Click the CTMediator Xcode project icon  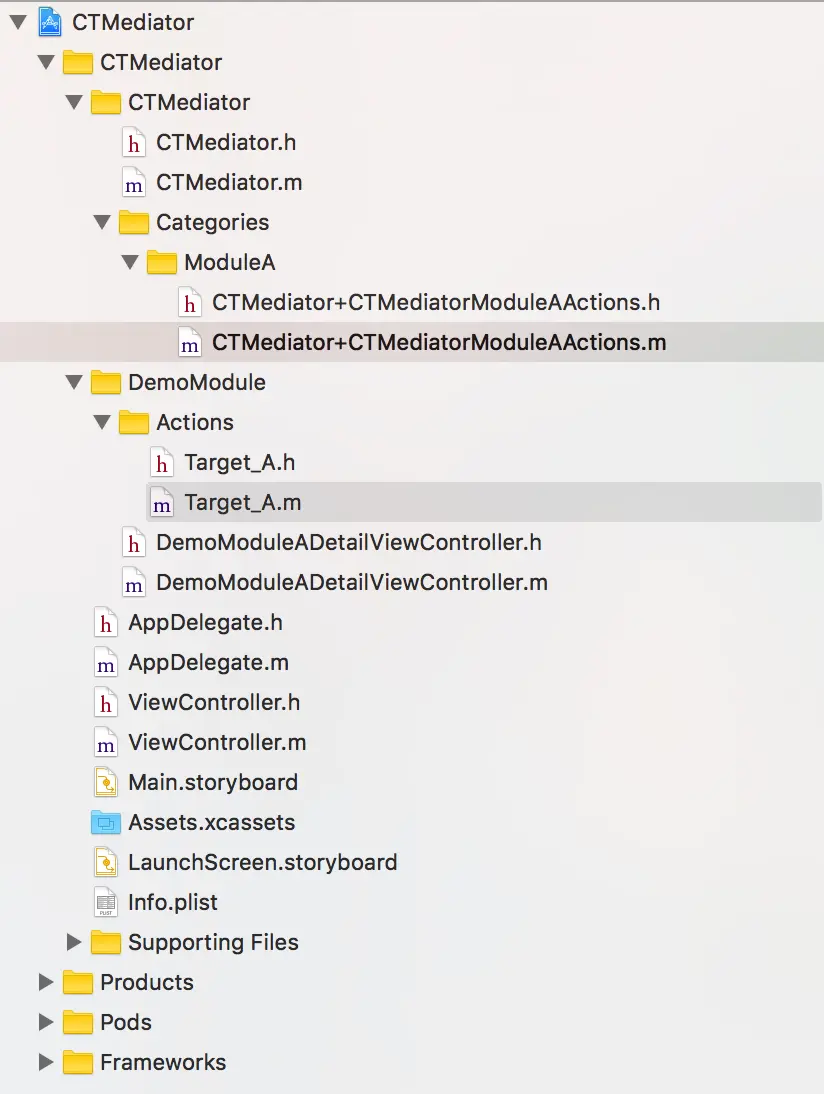[49, 22]
